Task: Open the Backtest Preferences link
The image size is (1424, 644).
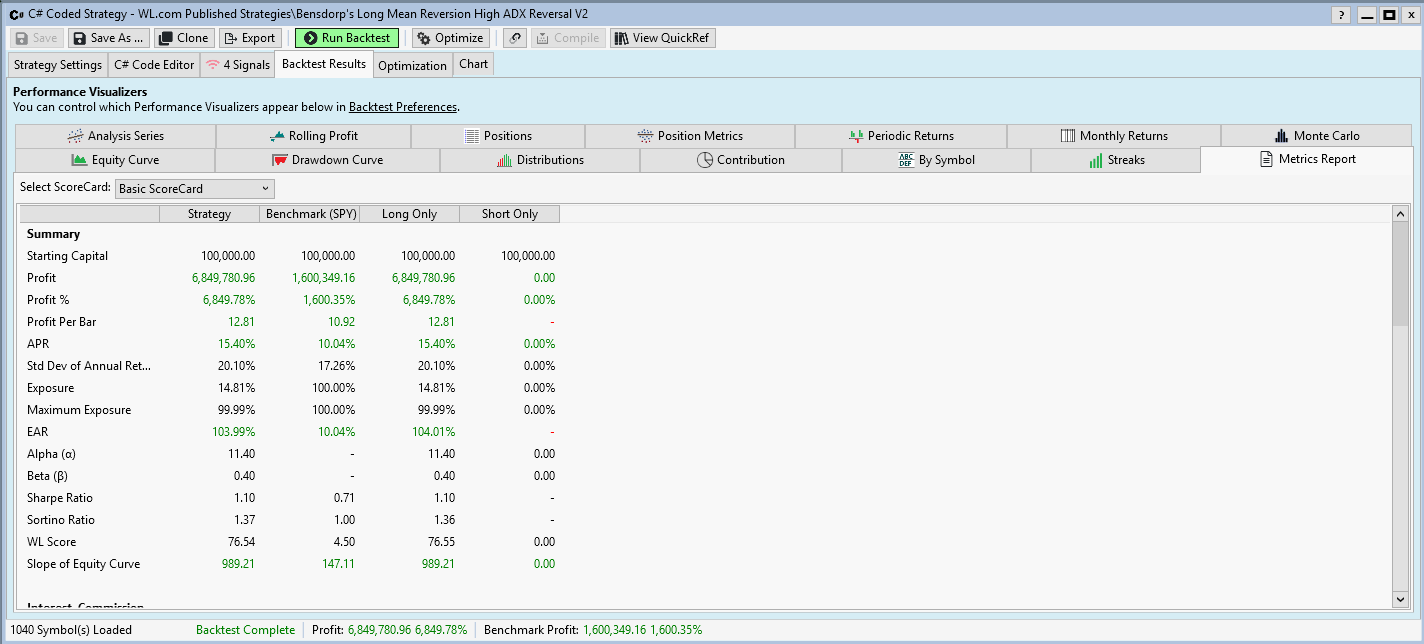Action: click(x=403, y=107)
